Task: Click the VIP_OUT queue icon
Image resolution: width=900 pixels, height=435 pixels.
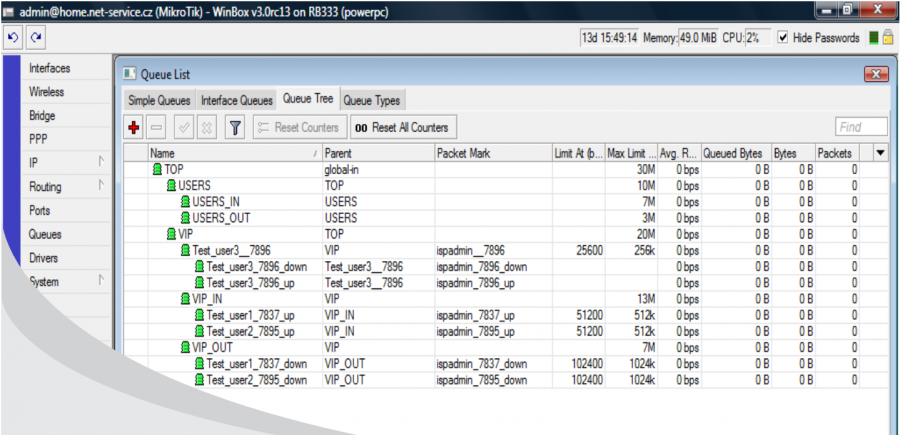Action: [x=185, y=347]
